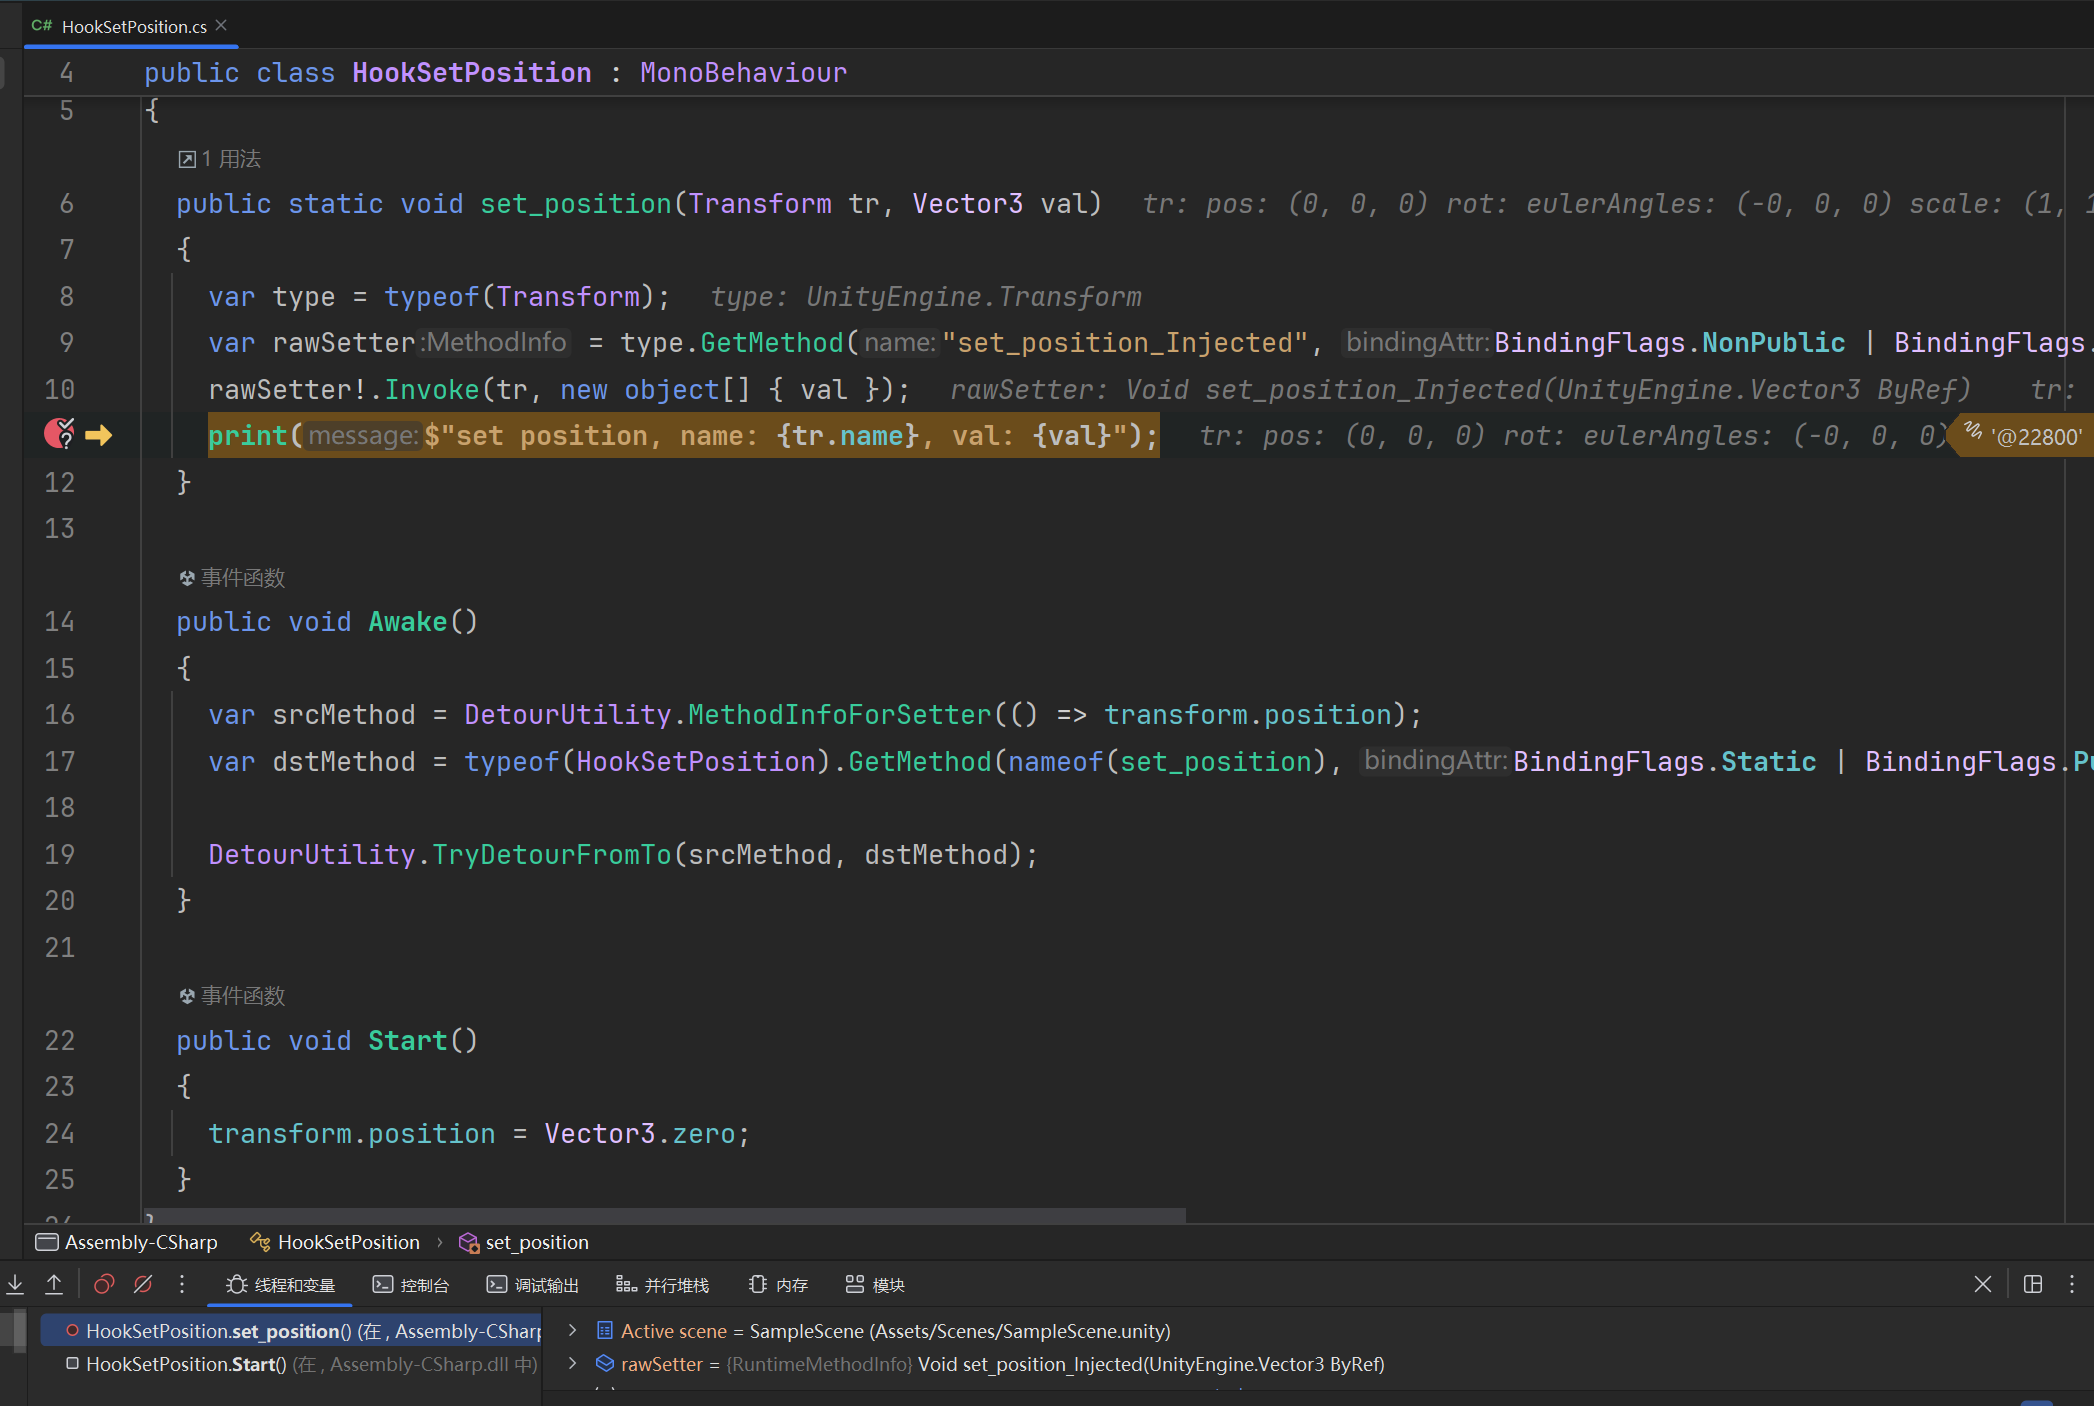Click the step out upload-arrow icon
The height and width of the screenshot is (1406, 2094).
click(x=54, y=1284)
